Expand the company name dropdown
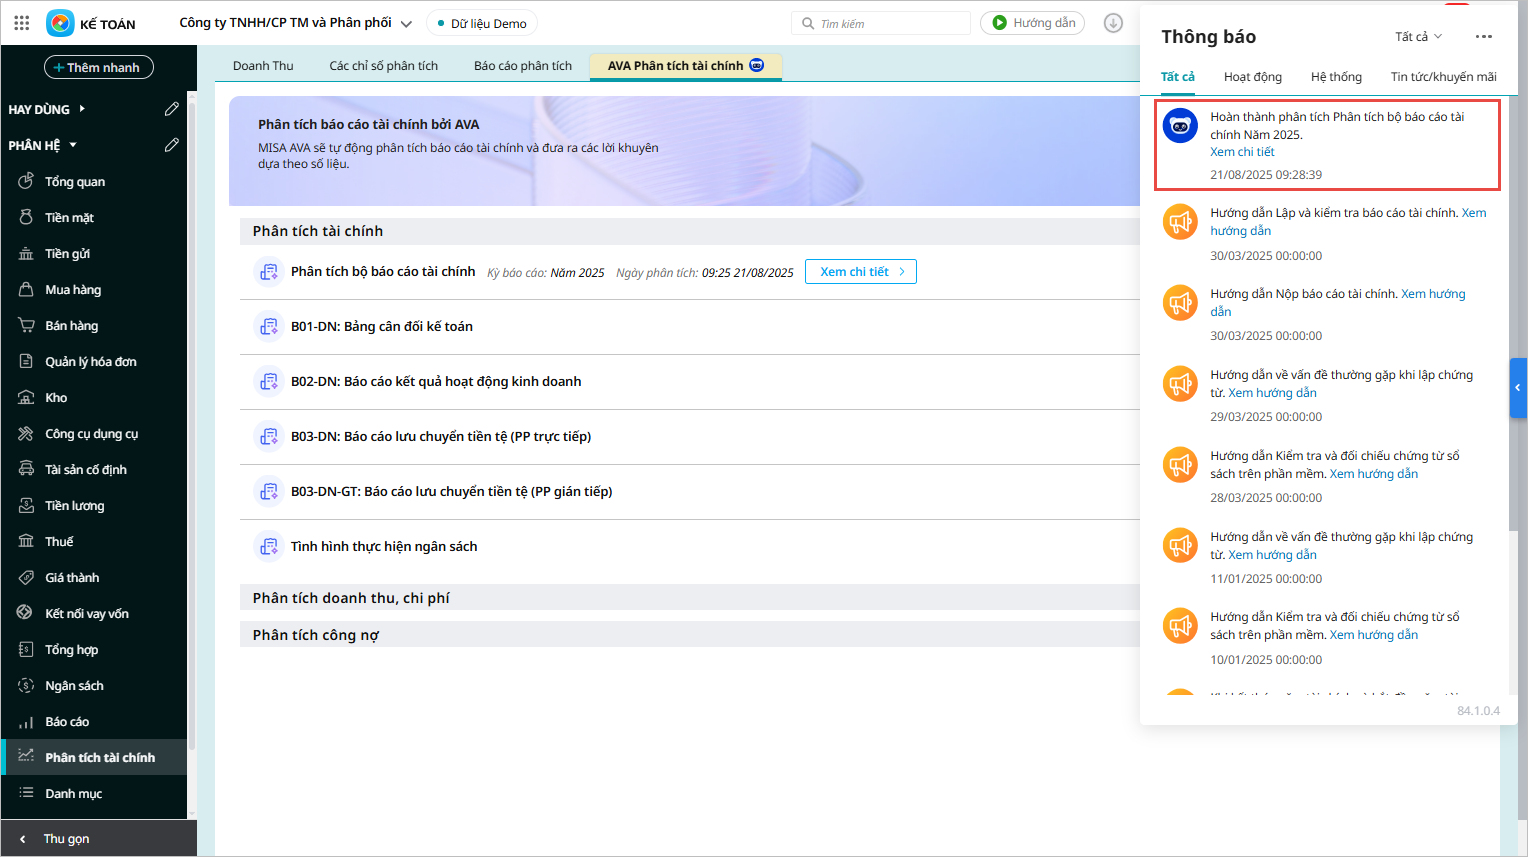The height and width of the screenshot is (857, 1528). (406, 24)
